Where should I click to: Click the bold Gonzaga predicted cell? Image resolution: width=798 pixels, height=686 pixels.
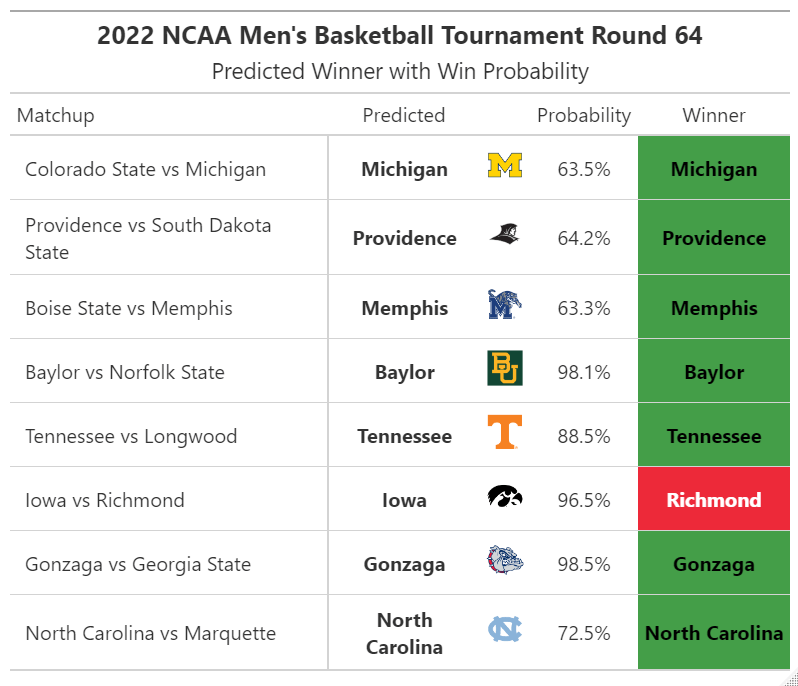click(x=405, y=564)
